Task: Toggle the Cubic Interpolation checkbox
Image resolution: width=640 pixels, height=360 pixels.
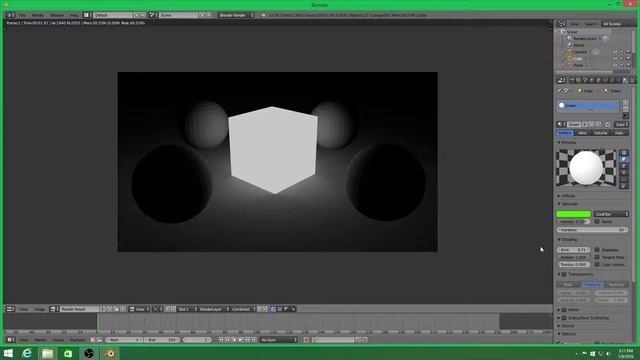Action: tap(597, 264)
